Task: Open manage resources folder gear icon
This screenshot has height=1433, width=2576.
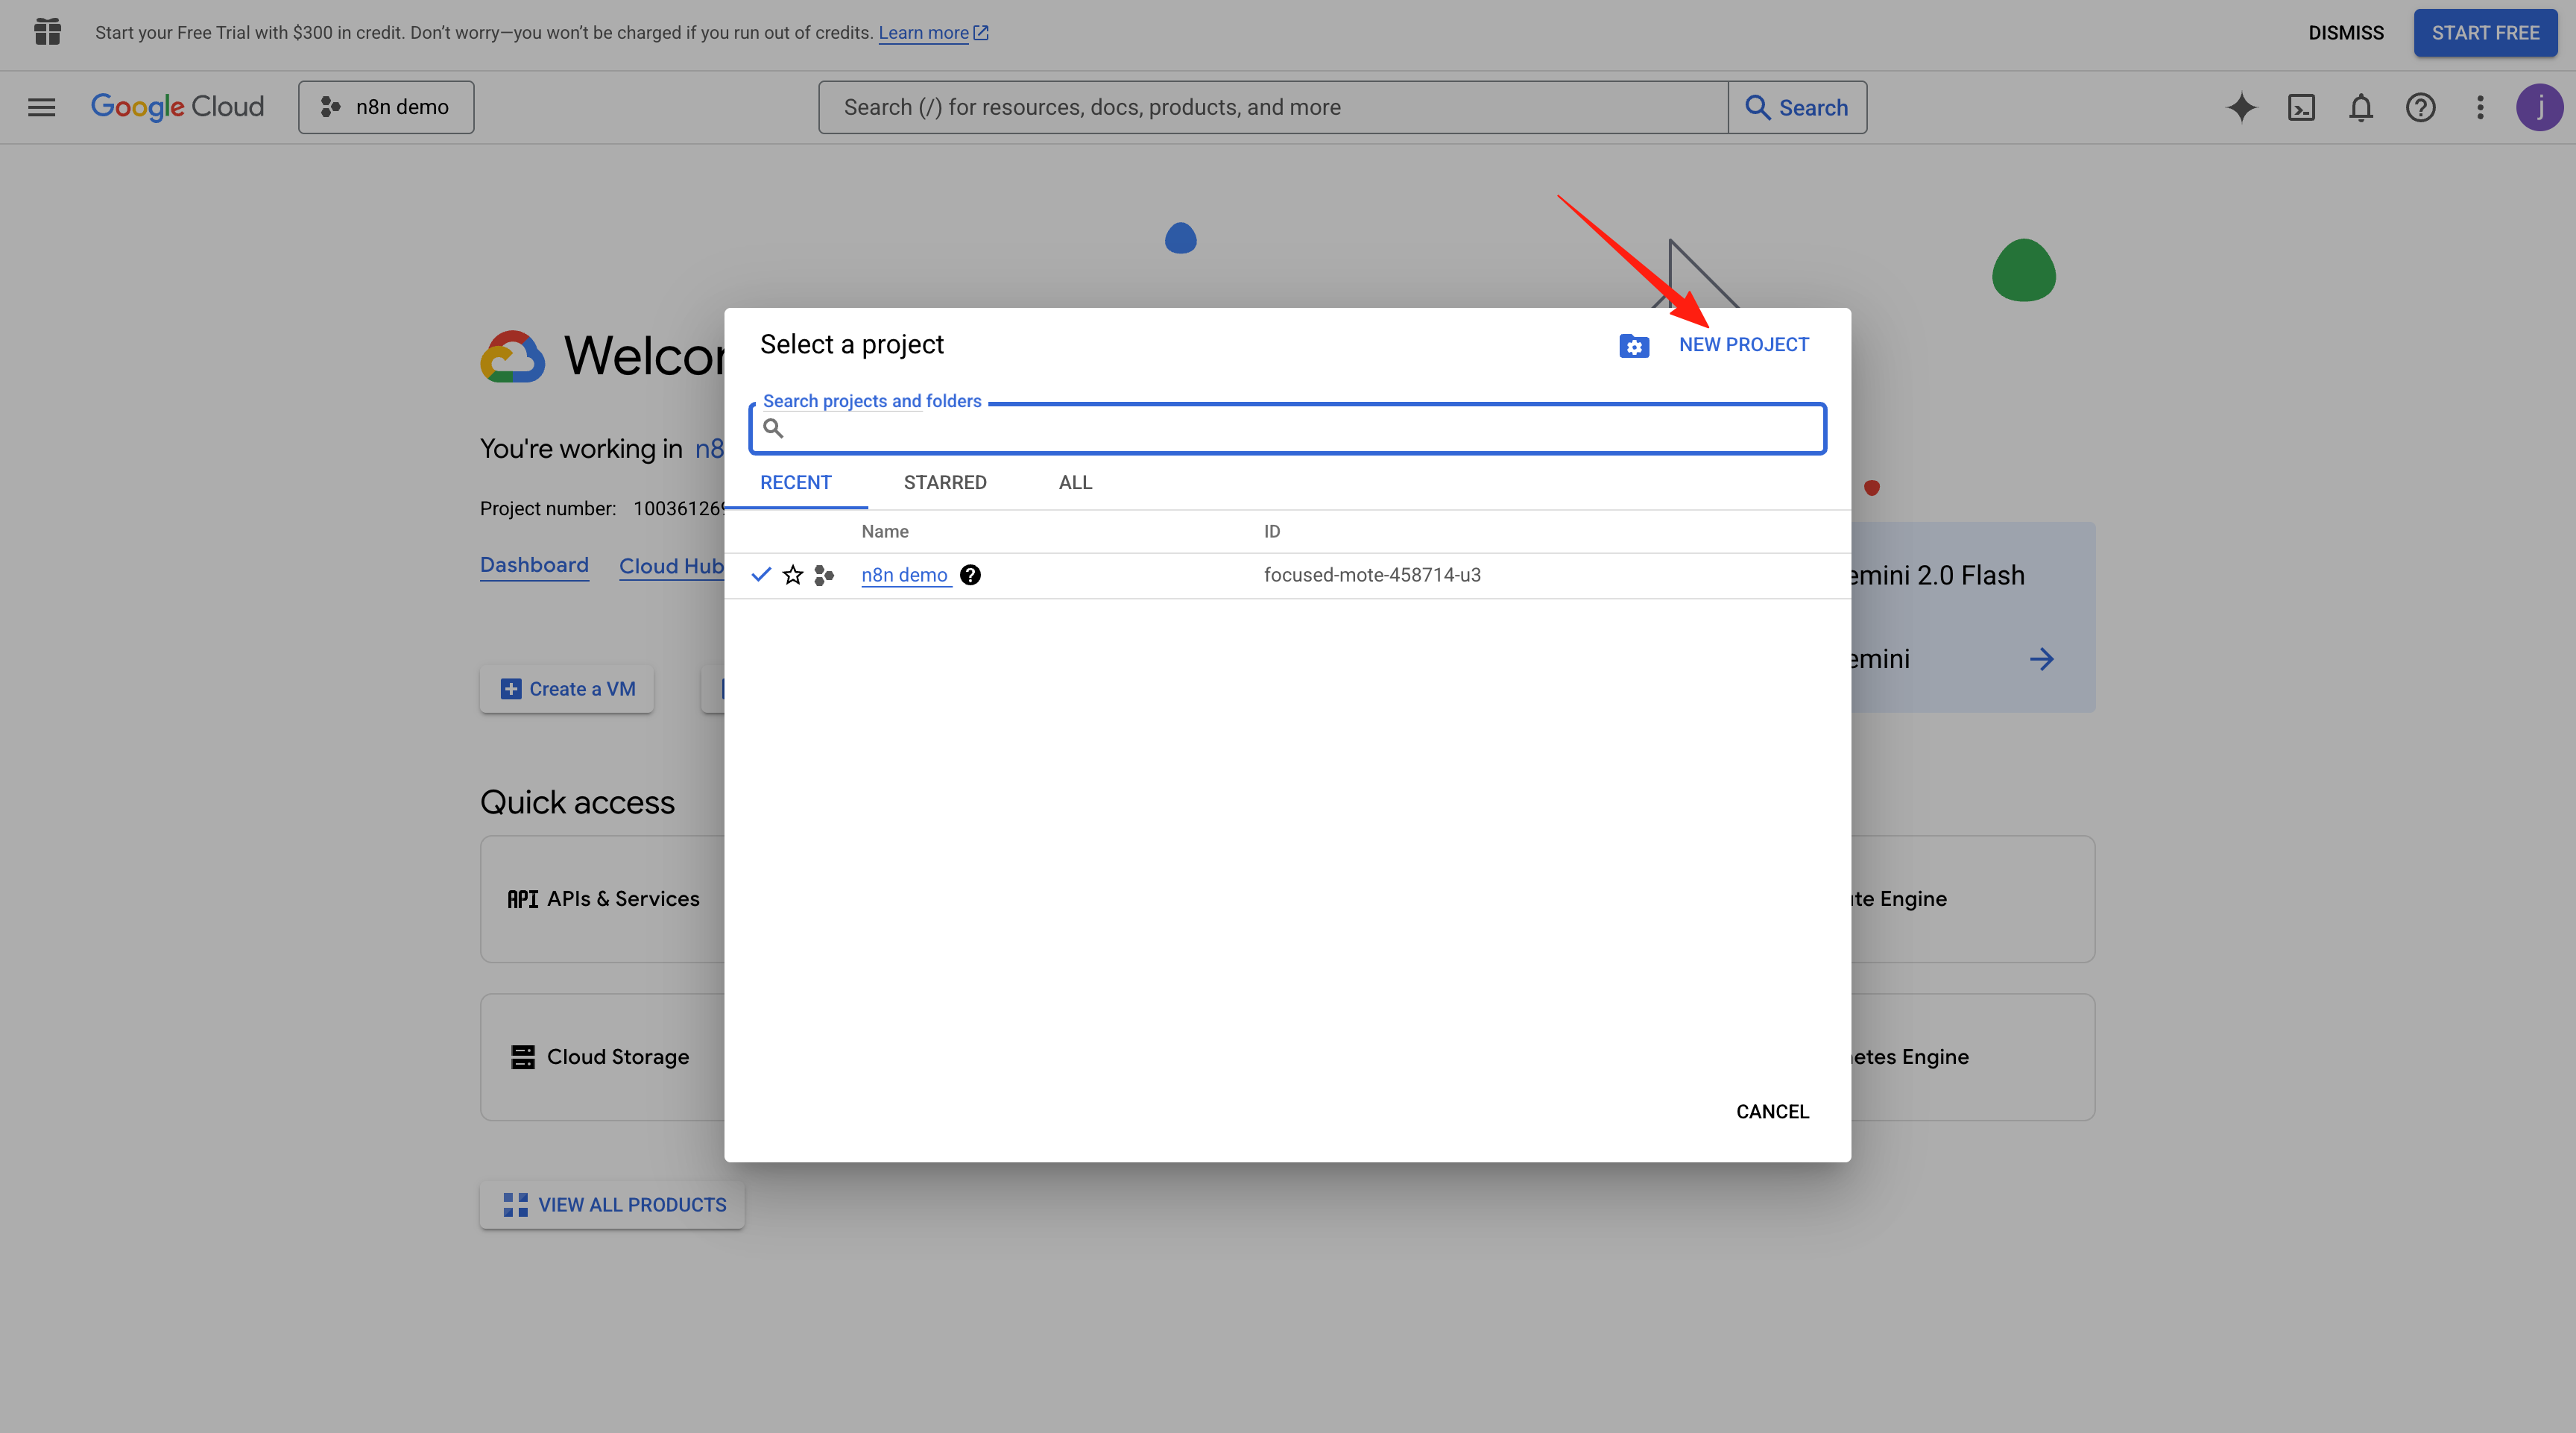Action: coord(1634,345)
